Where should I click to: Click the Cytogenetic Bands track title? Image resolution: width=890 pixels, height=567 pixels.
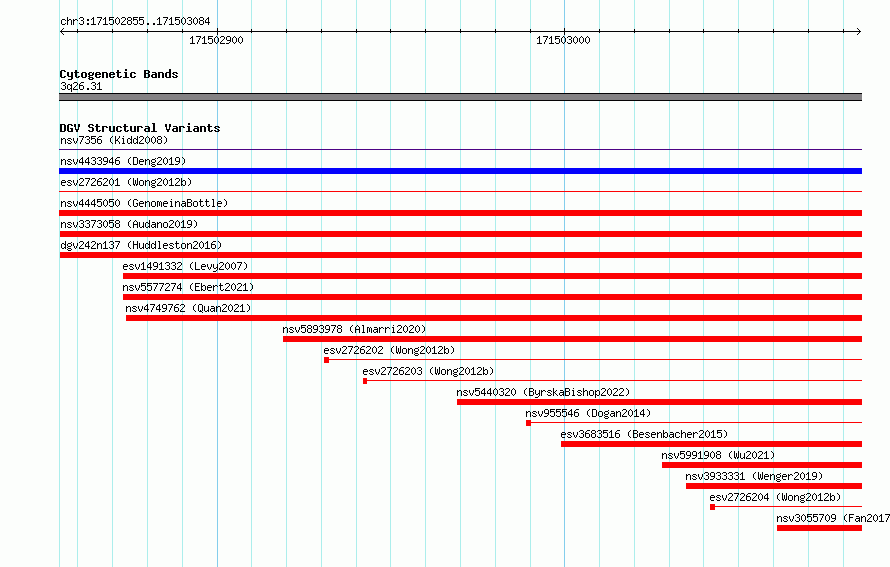[x=119, y=74]
